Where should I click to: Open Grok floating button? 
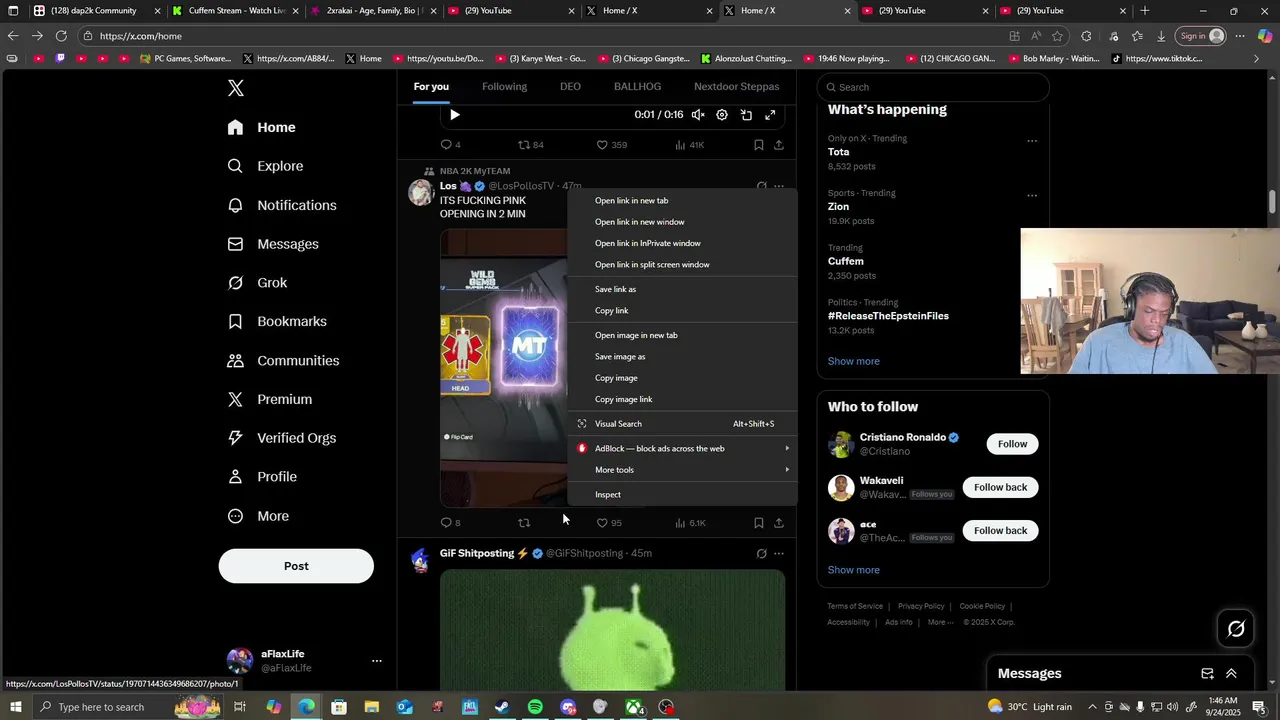click(1236, 629)
